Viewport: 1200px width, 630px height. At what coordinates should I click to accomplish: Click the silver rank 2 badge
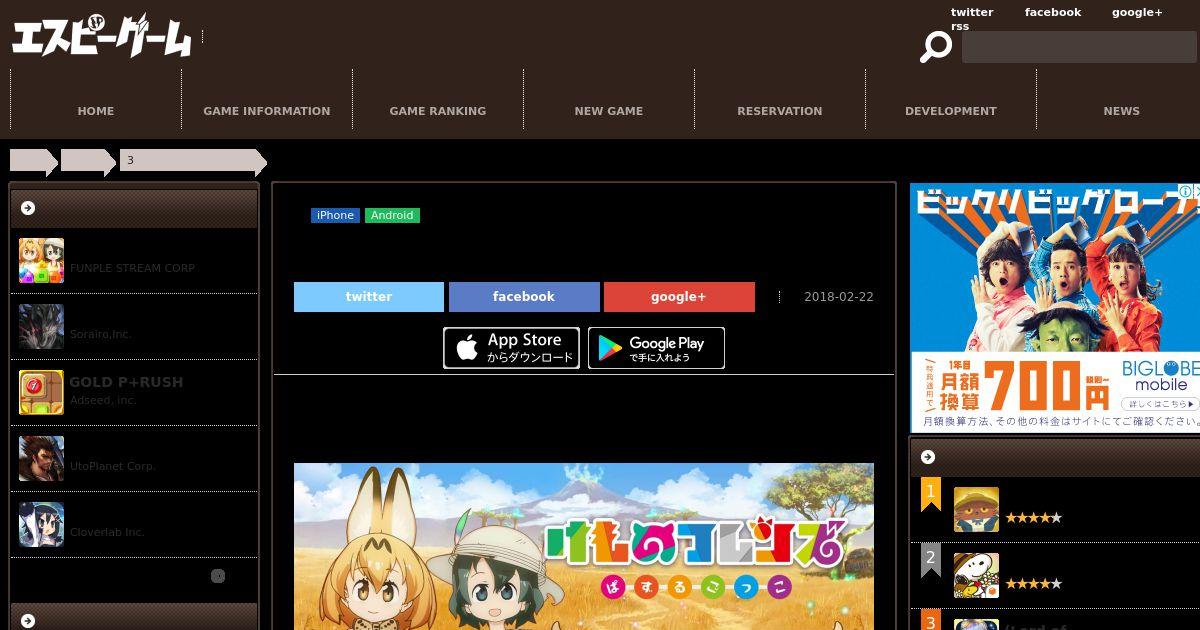pos(931,560)
